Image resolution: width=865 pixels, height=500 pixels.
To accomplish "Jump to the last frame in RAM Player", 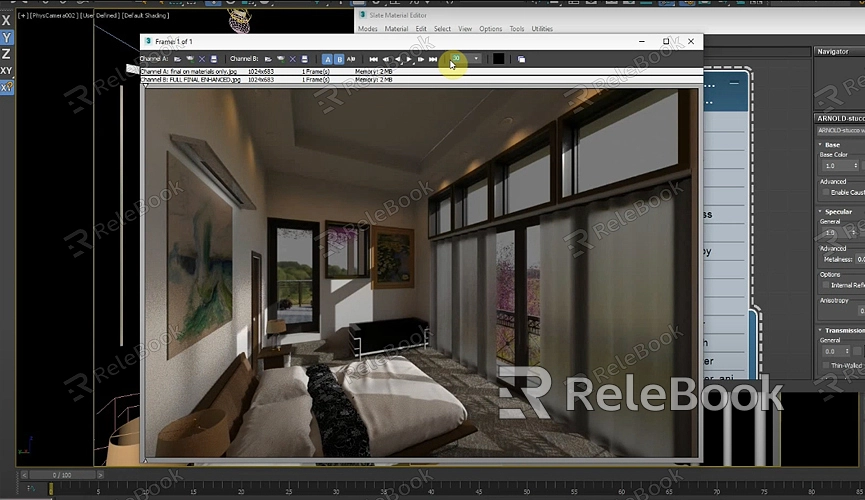I will pyautogui.click(x=433, y=59).
